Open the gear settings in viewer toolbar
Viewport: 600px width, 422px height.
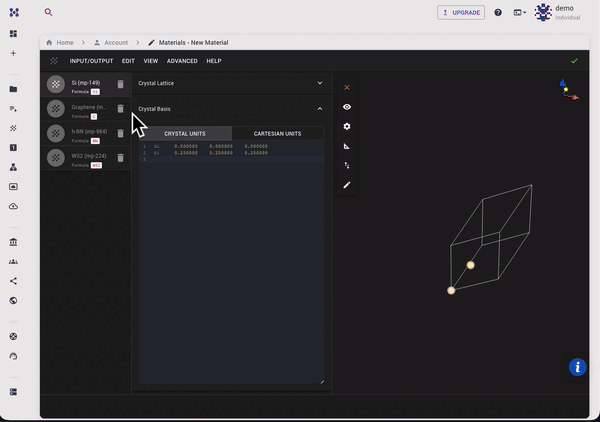point(347,127)
